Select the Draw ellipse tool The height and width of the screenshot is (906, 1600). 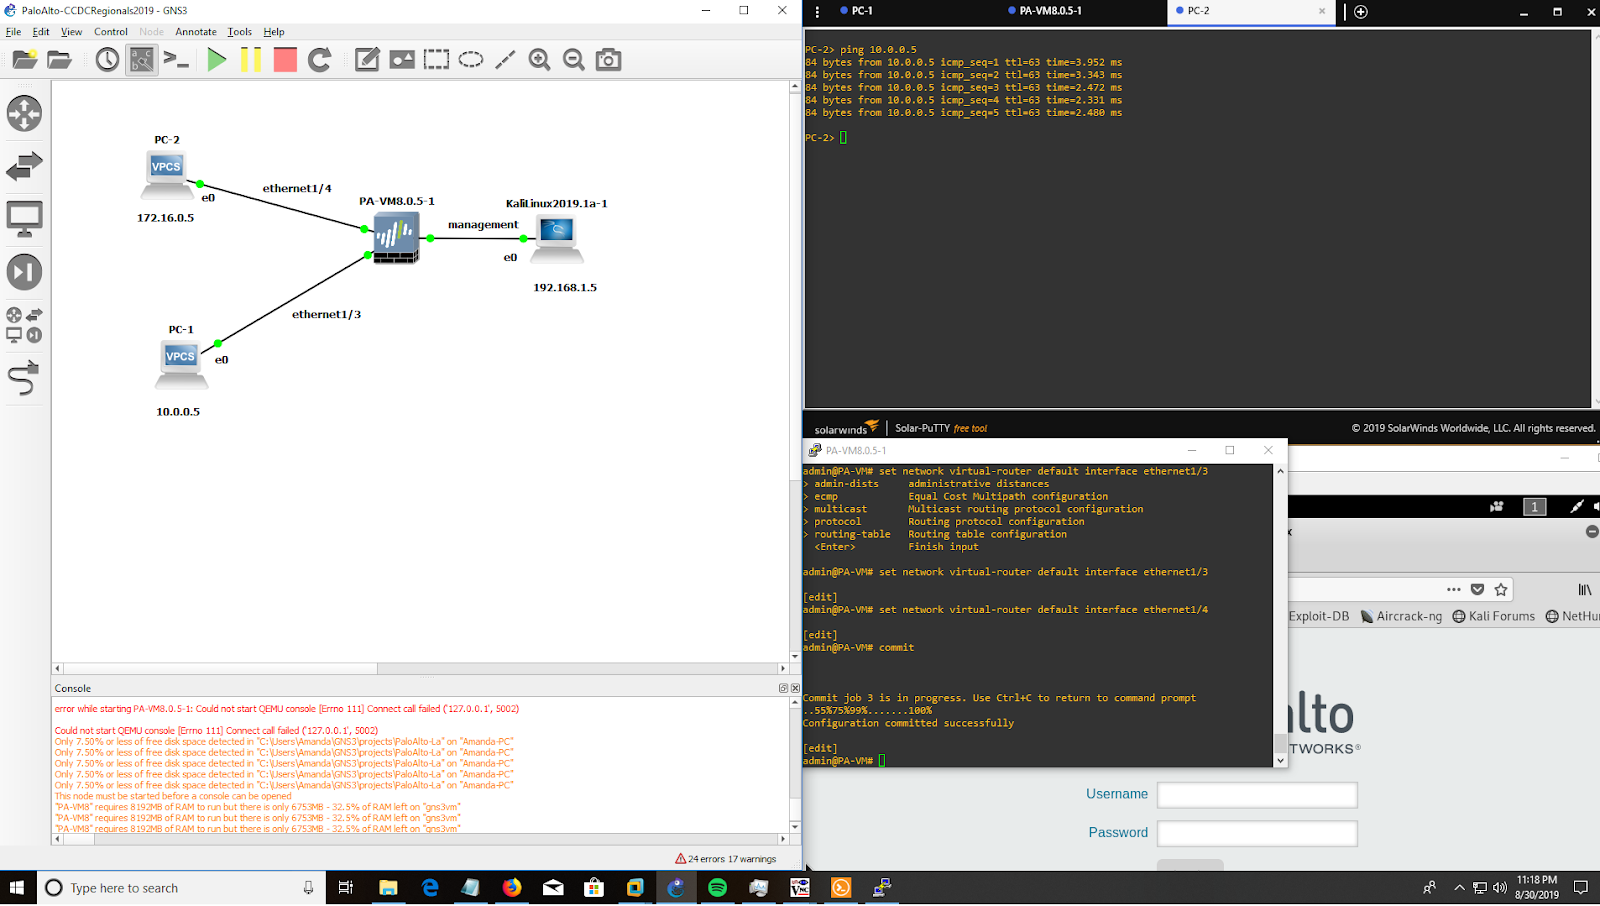click(471, 60)
